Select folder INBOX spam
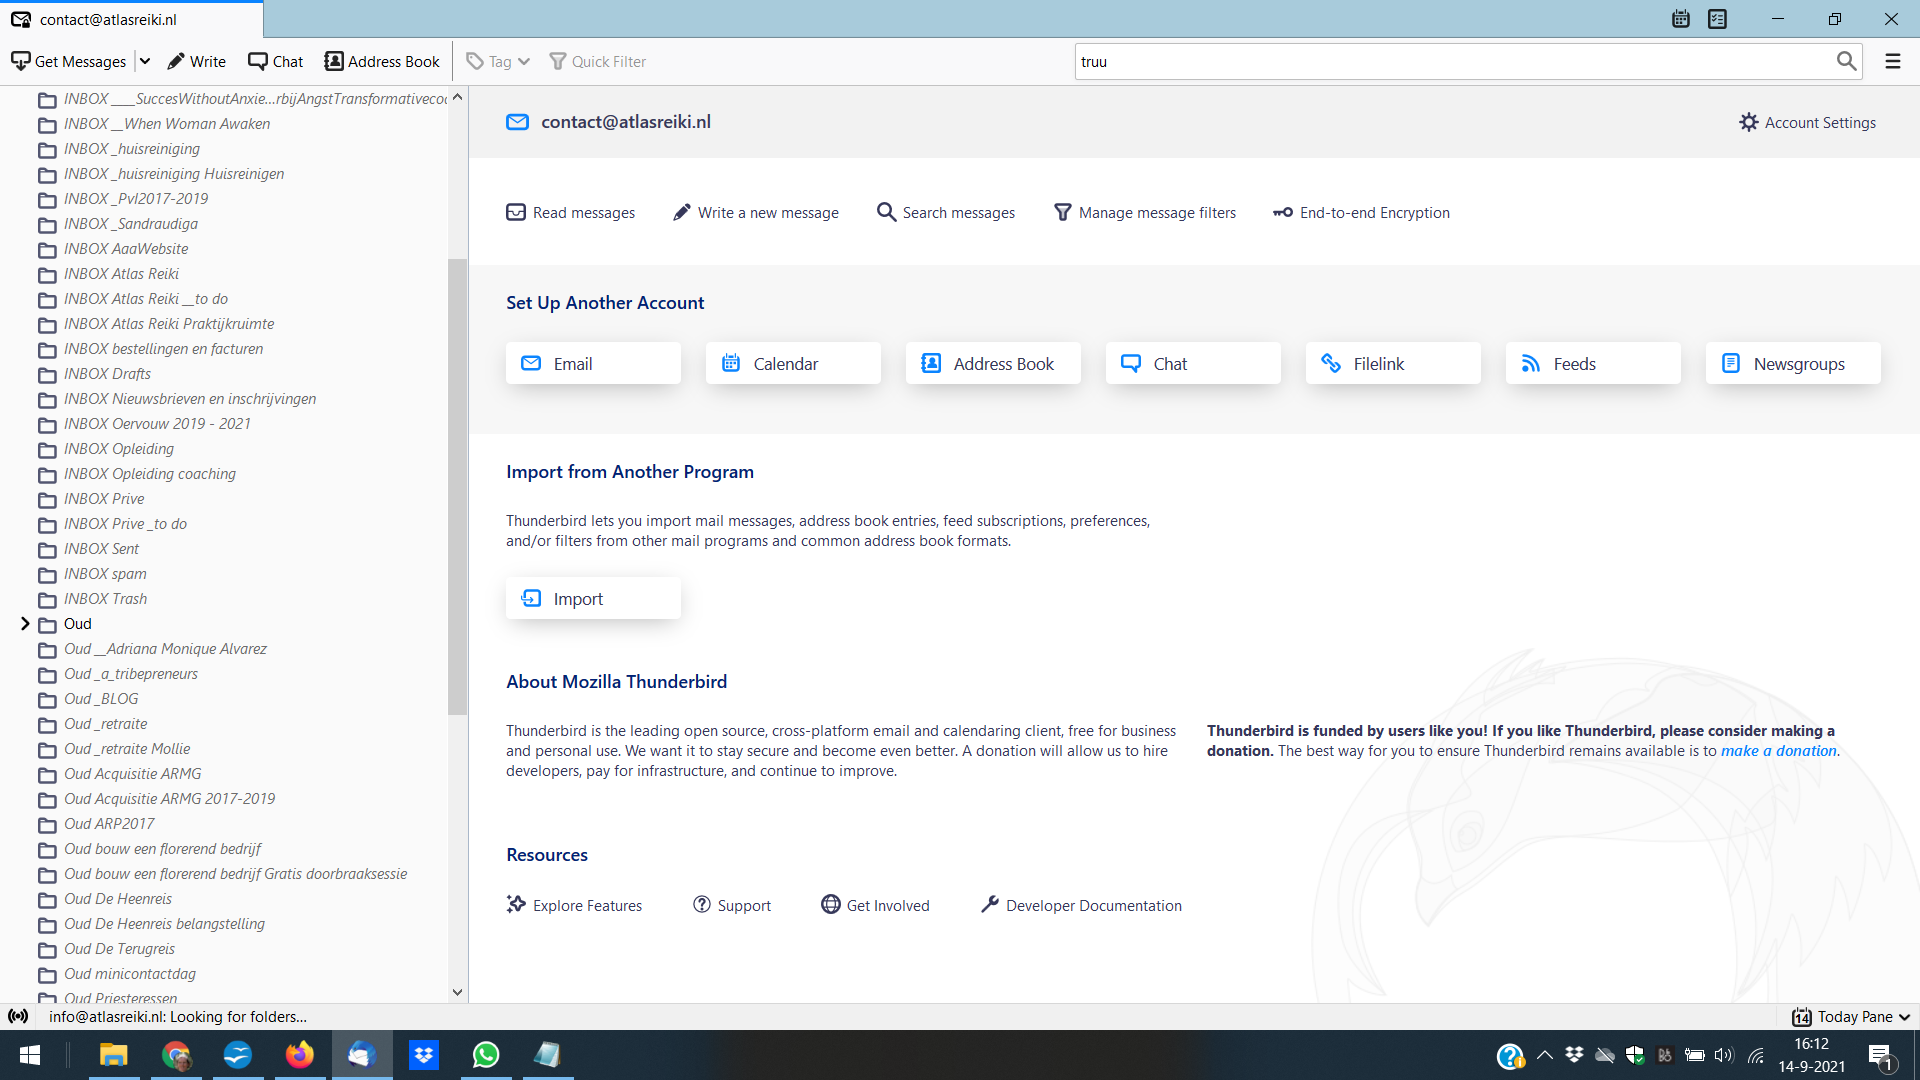This screenshot has height=1080, width=1920. (x=105, y=574)
